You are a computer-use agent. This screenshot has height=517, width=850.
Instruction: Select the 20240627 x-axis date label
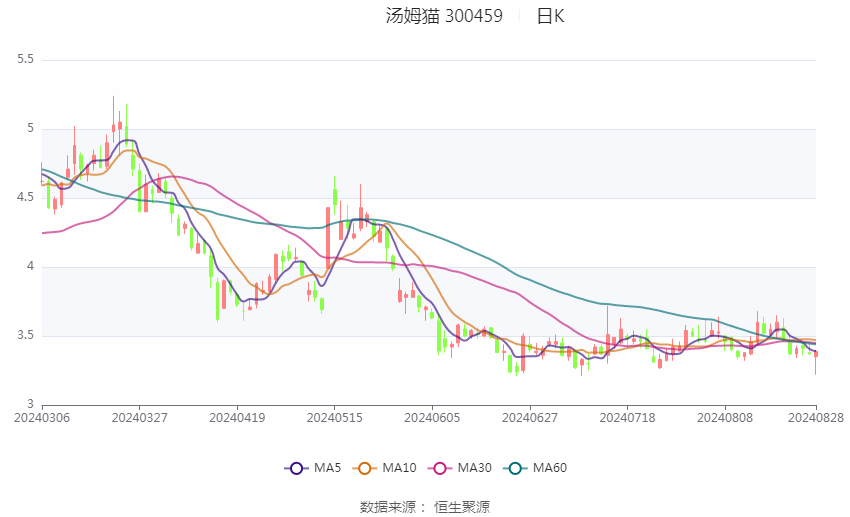(530, 418)
